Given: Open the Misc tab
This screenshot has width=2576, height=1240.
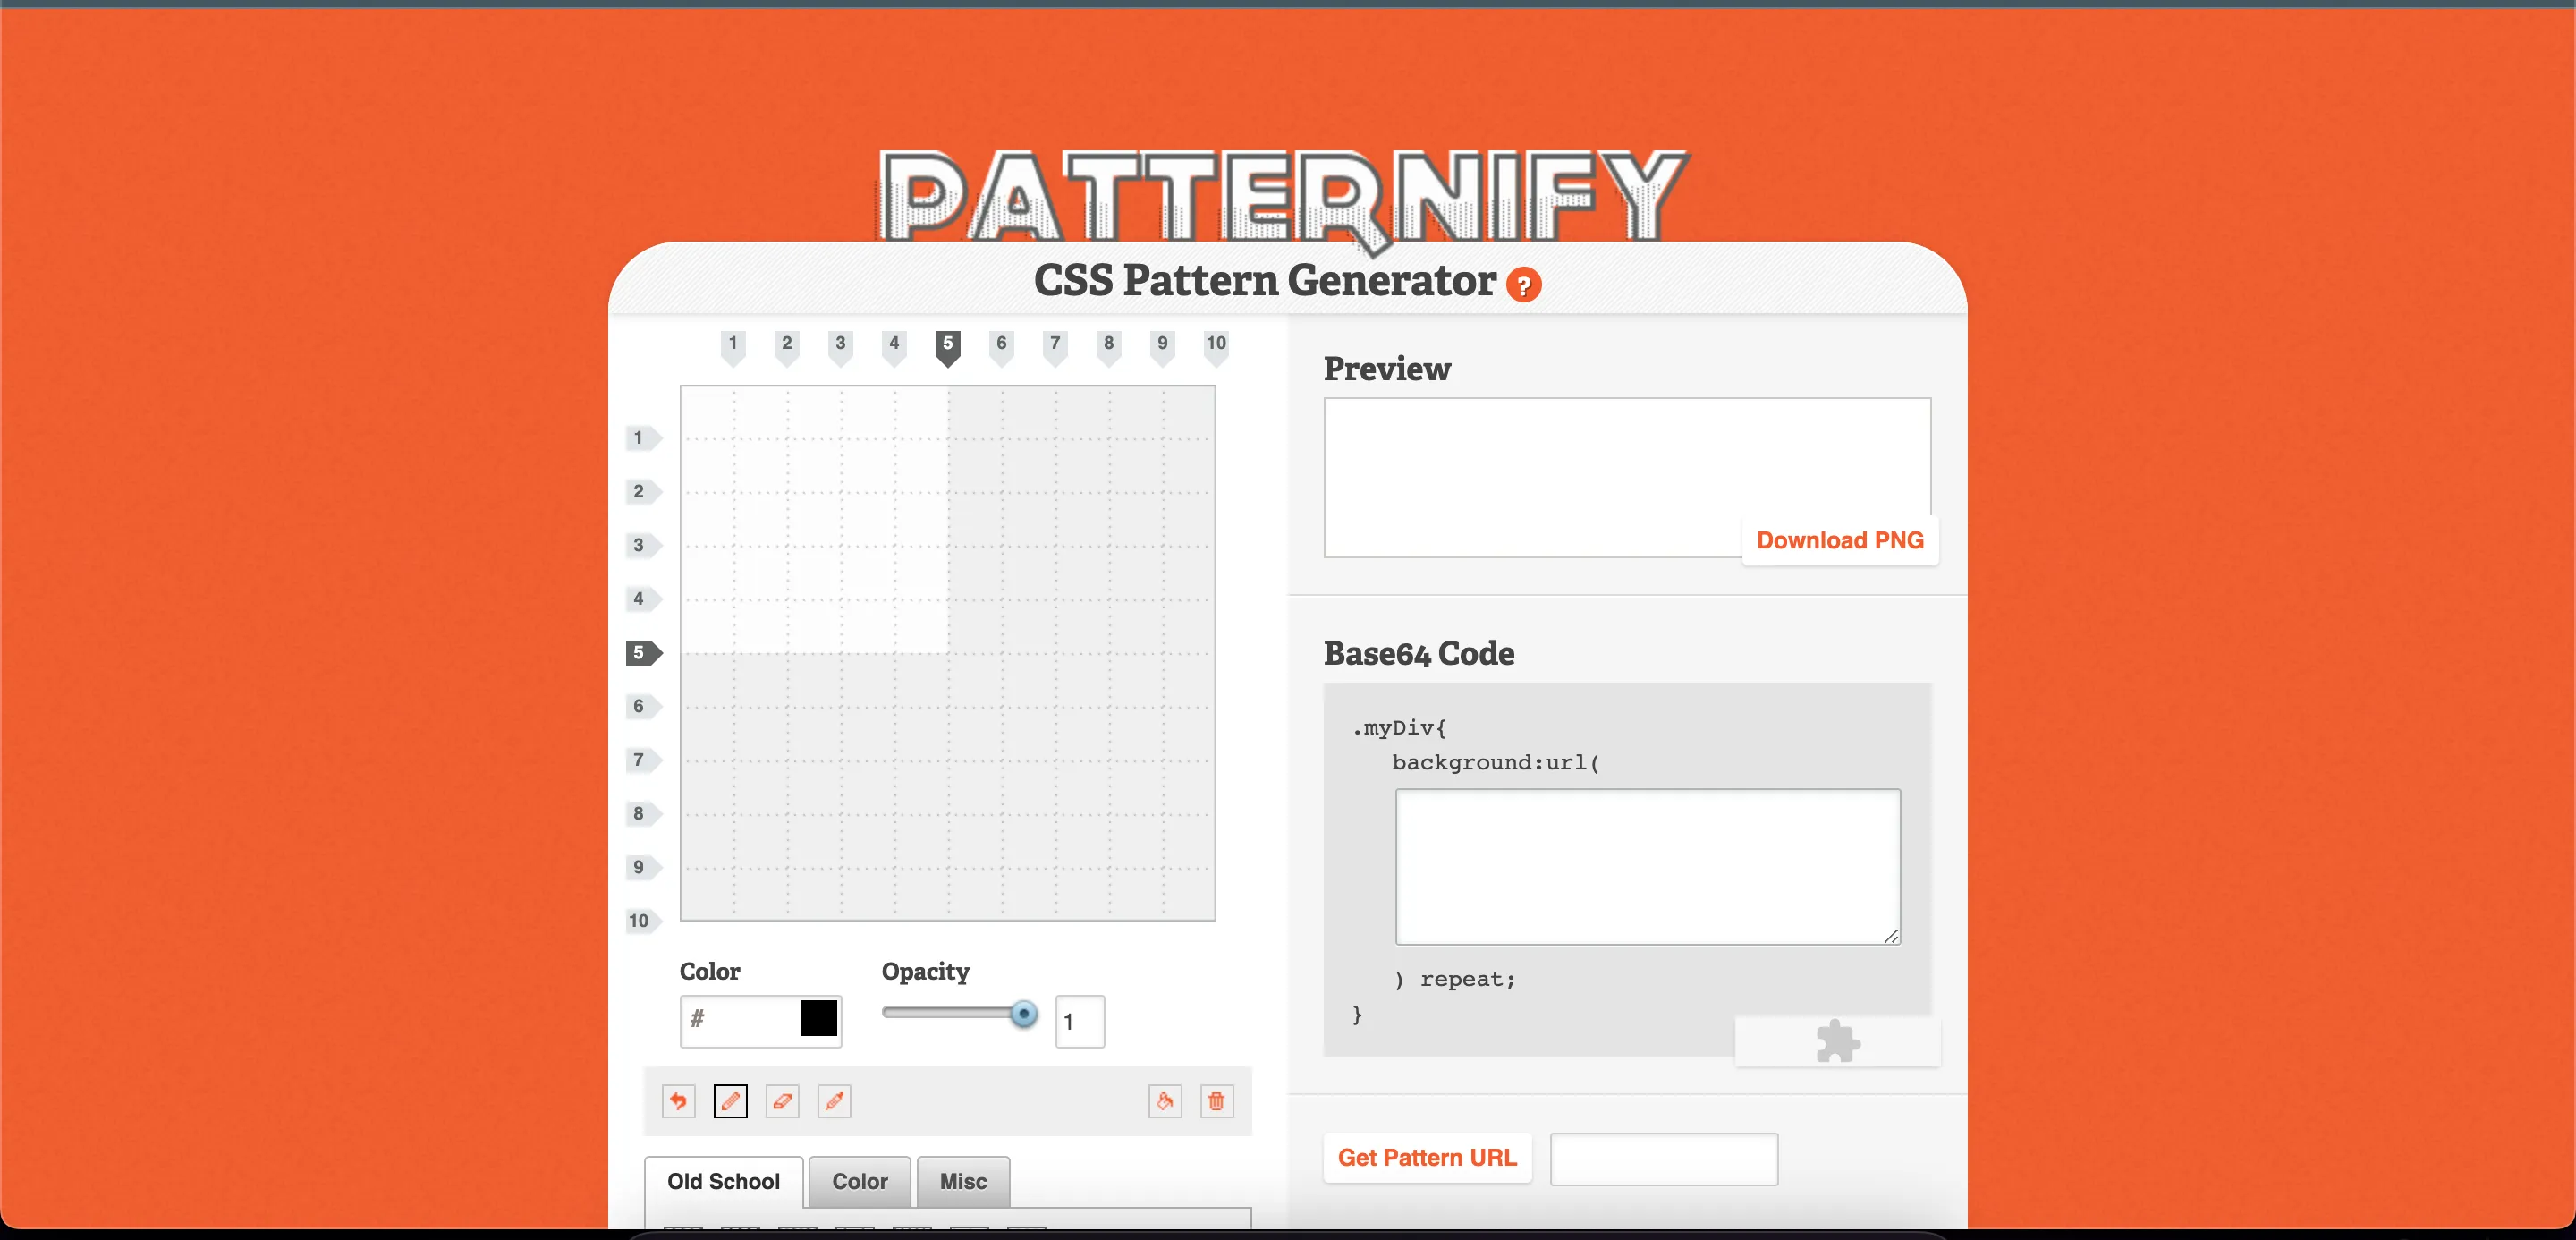Looking at the screenshot, I should (962, 1181).
